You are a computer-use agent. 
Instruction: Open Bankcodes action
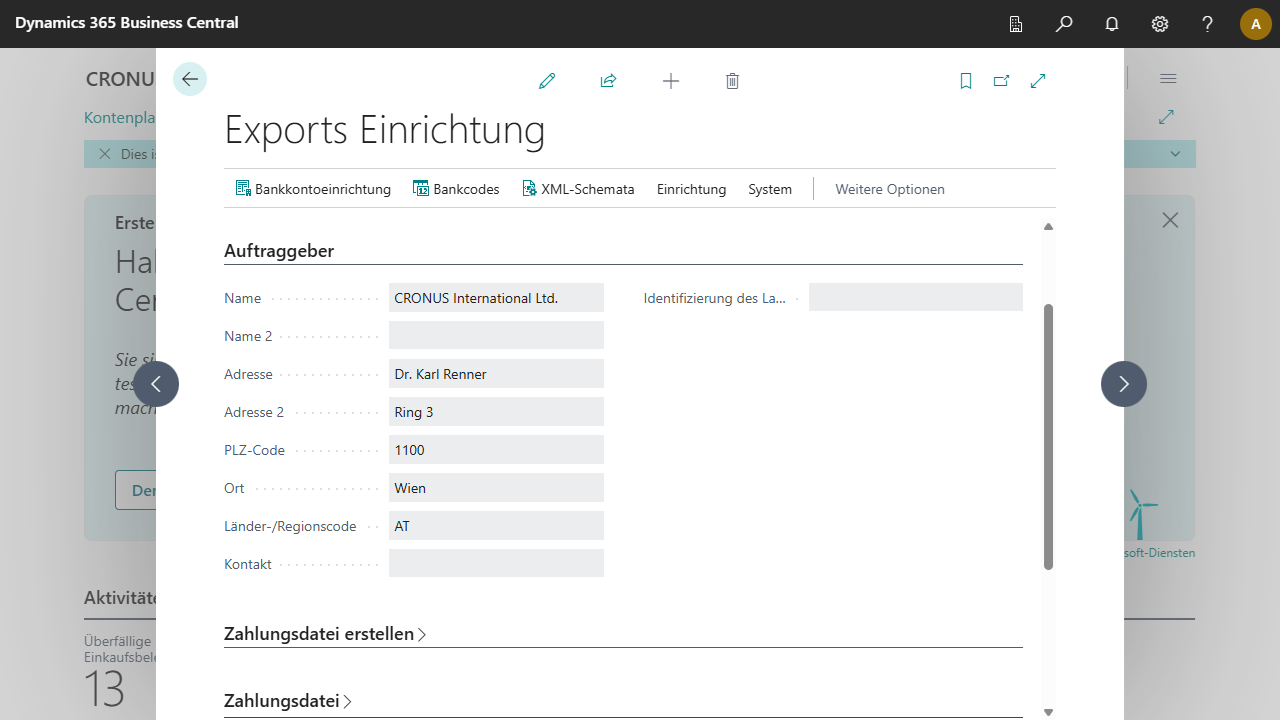tap(456, 189)
